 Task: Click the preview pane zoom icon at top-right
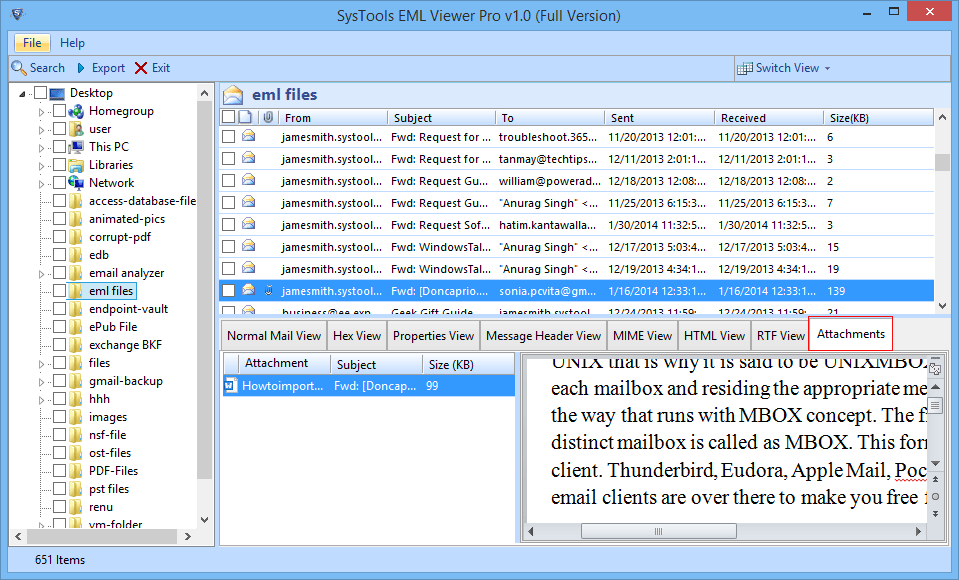click(935, 368)
